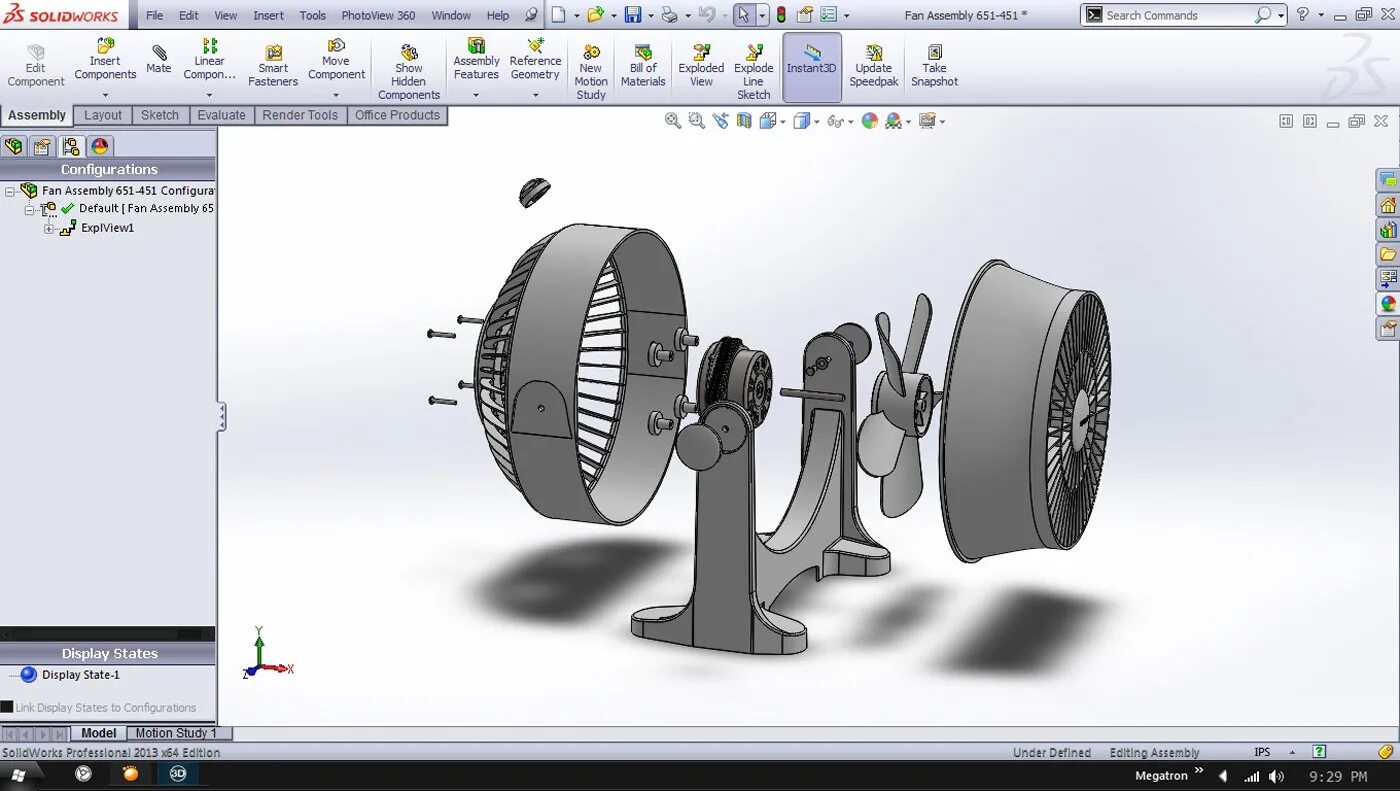The image size is (1400, 791).
Task: Click the Exploded View tool
Action: (x=701, y=66)
